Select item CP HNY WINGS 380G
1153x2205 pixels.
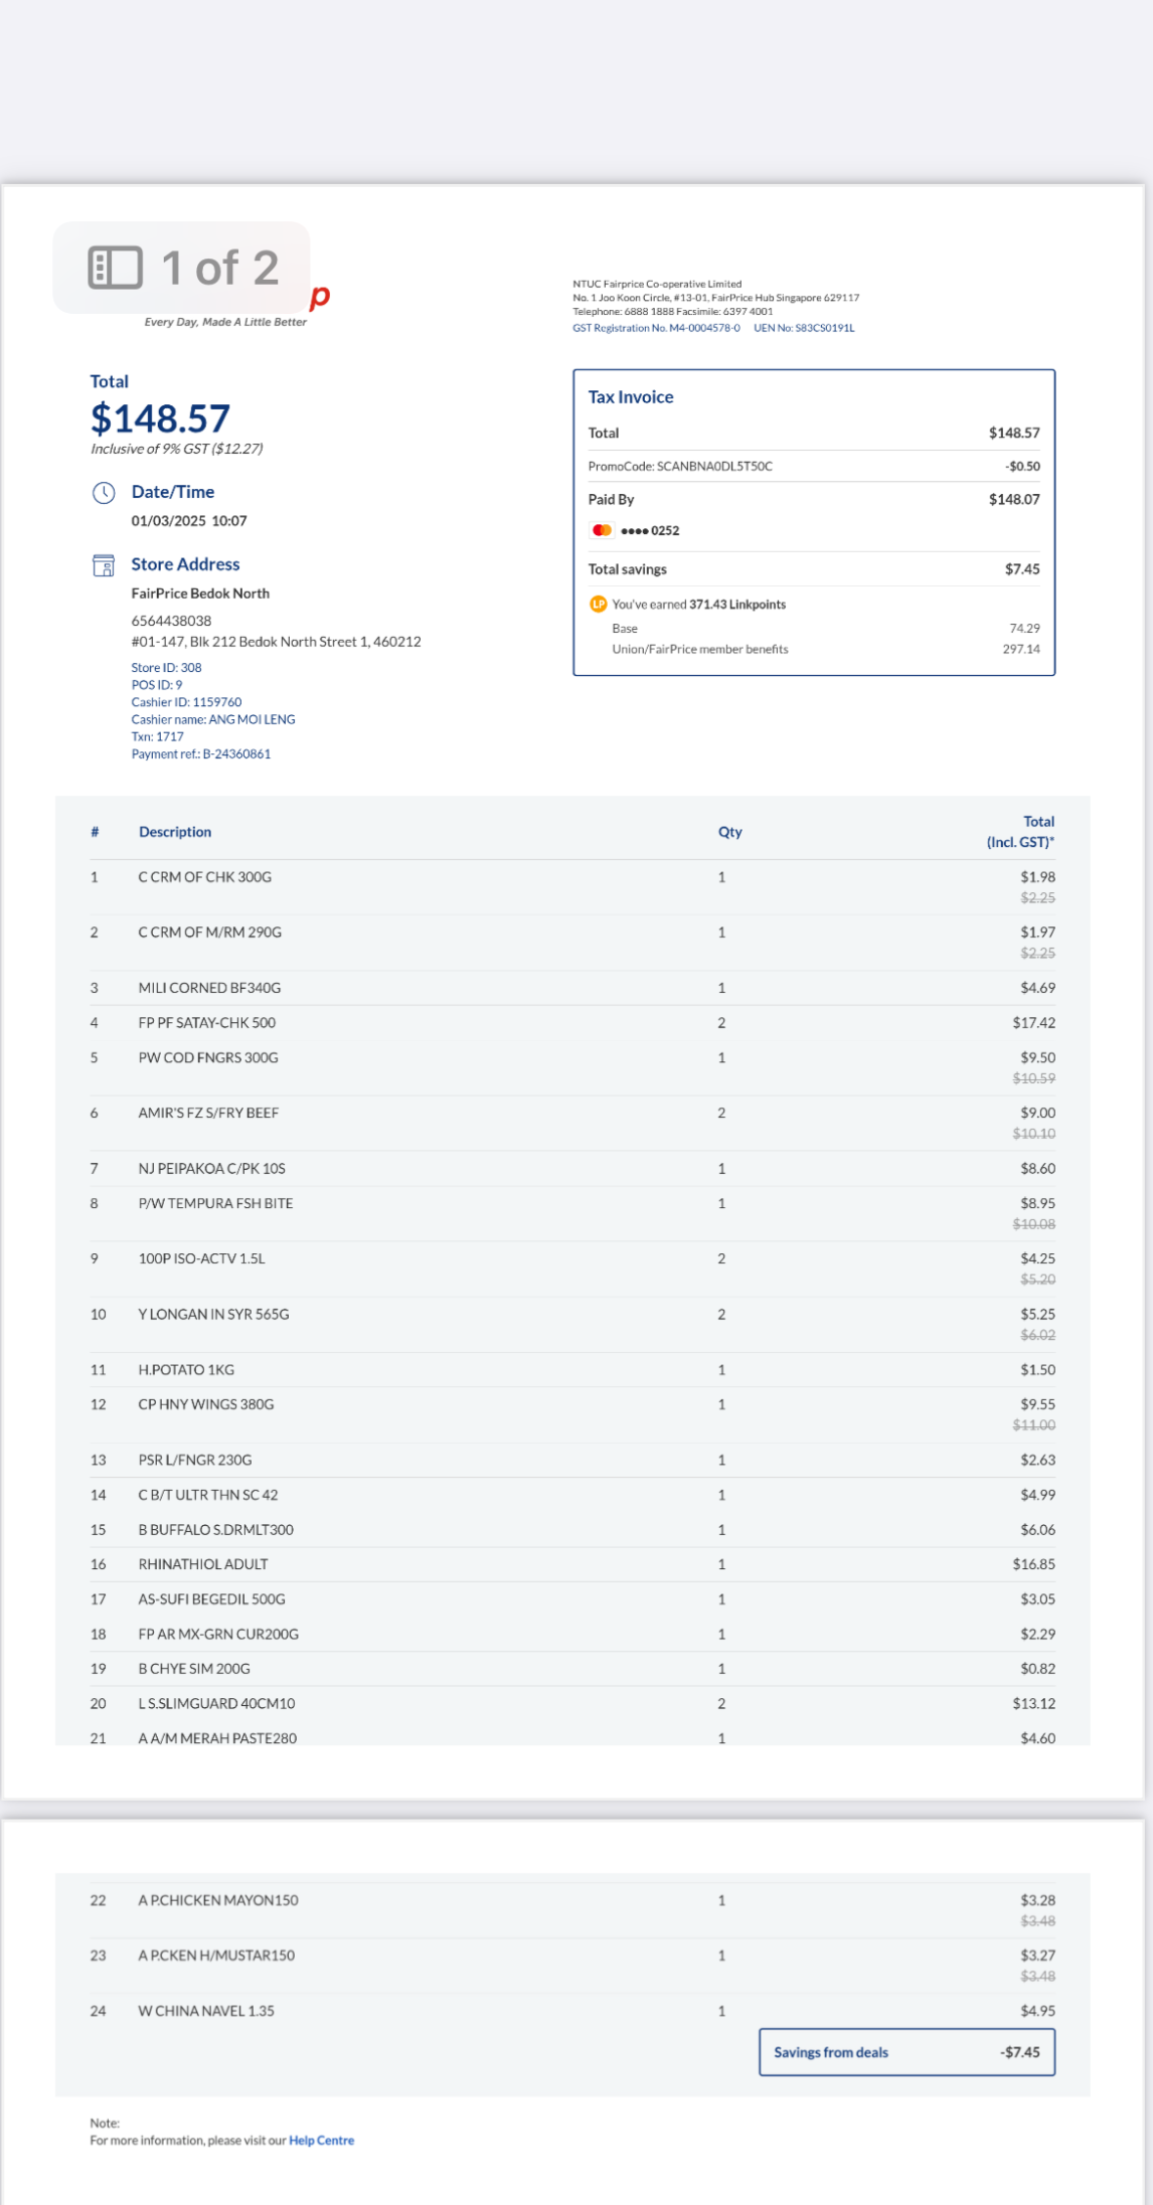(x=206, y=1405)
